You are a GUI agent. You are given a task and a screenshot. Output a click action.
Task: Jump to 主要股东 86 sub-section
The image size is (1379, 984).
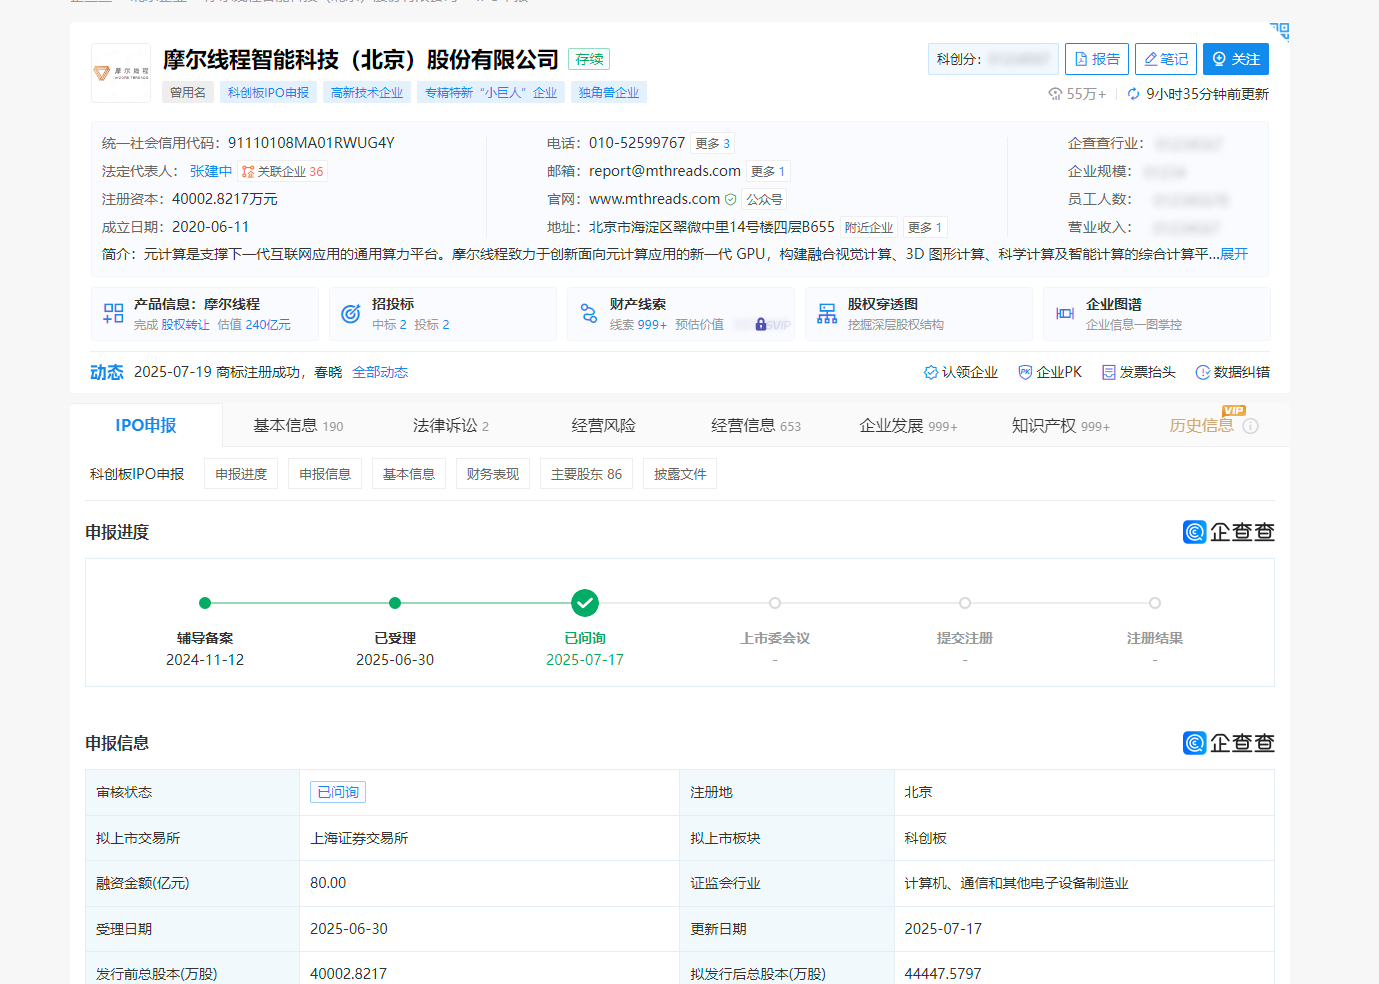[x=586, y=474]
